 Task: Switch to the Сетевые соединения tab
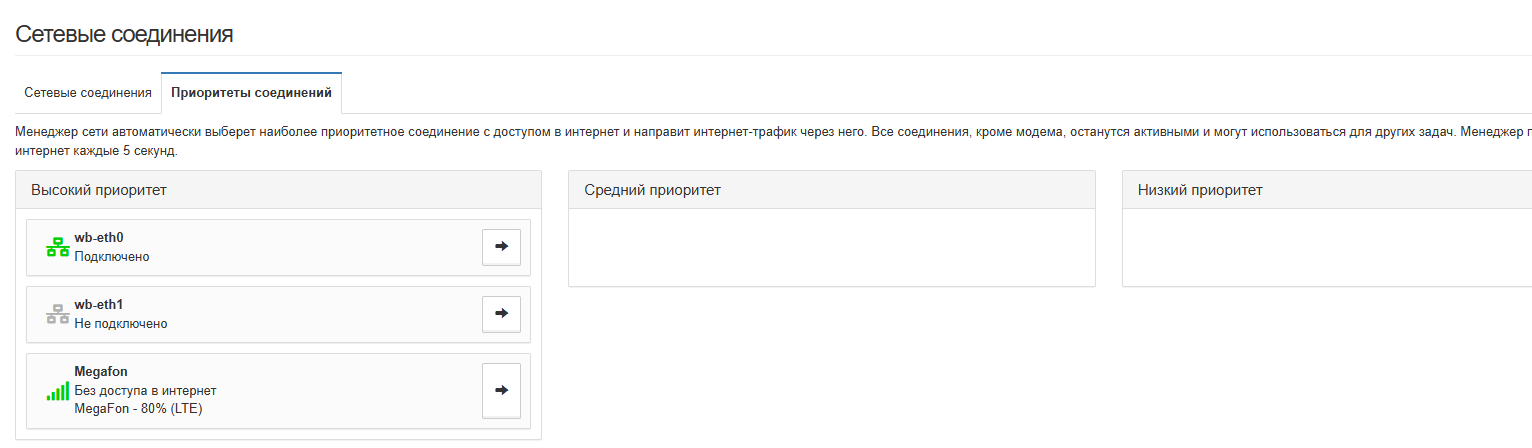(x=88, y=93)
